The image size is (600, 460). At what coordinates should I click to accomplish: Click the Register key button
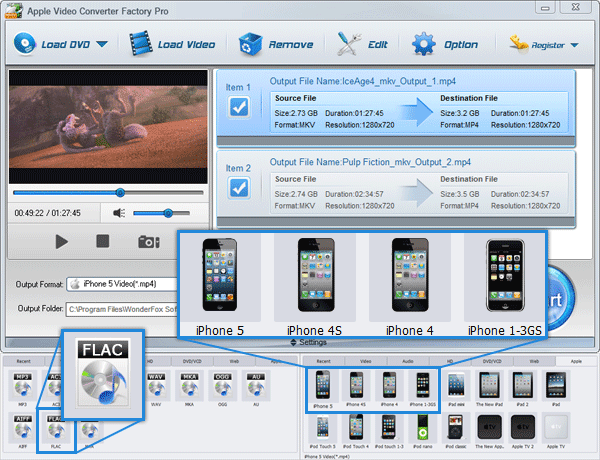coord(536,45)
